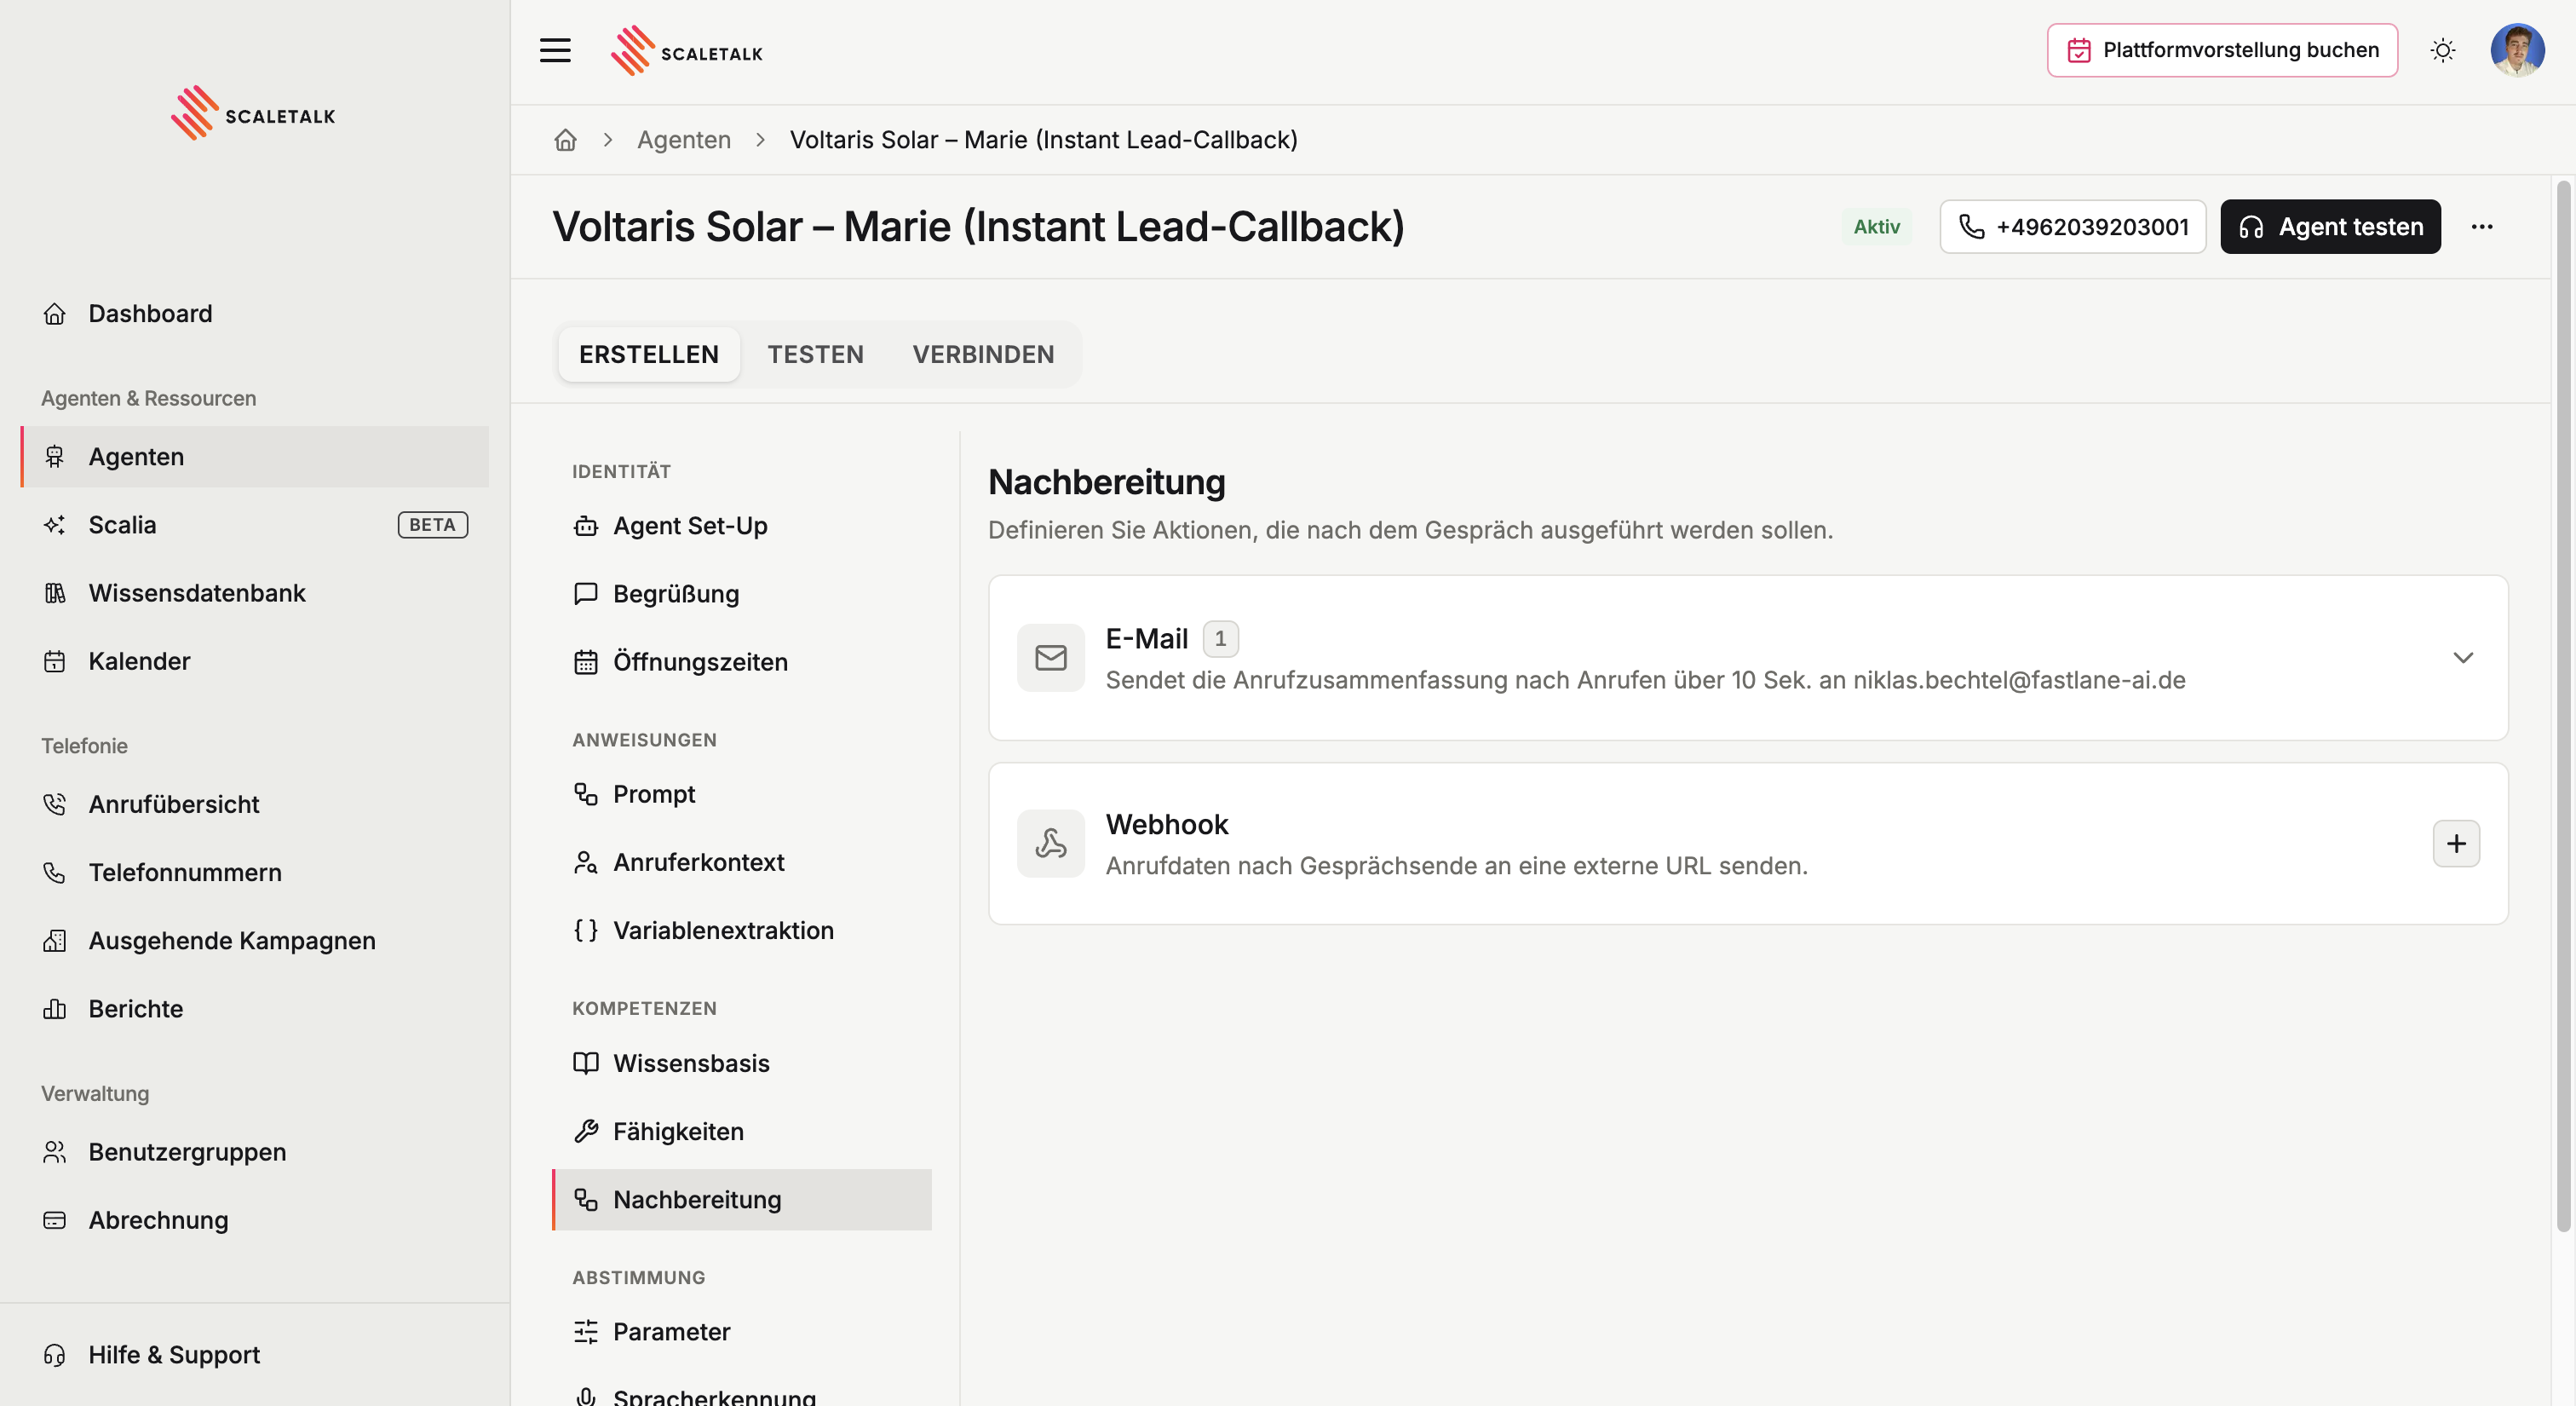Click the page vertical scrollbar
The height and width of the screenshot is (1406, 2576).
tap(2562, 705)
